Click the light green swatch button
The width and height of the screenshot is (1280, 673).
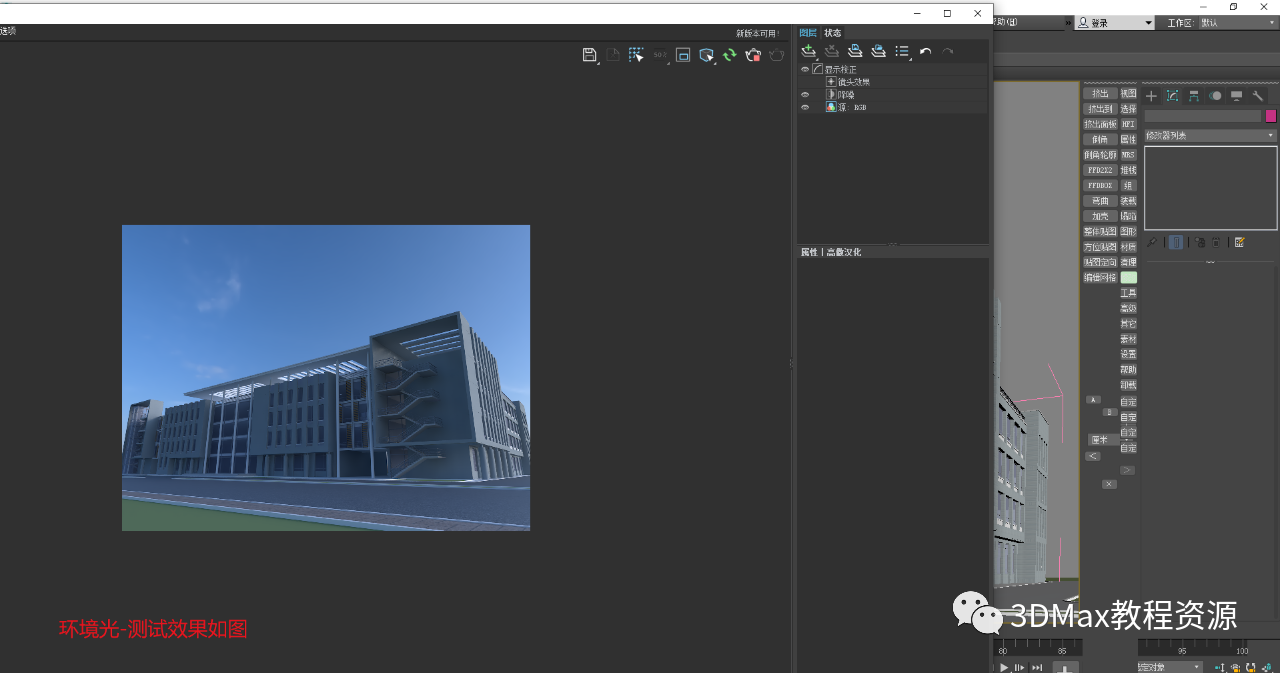click(1129, 277)
